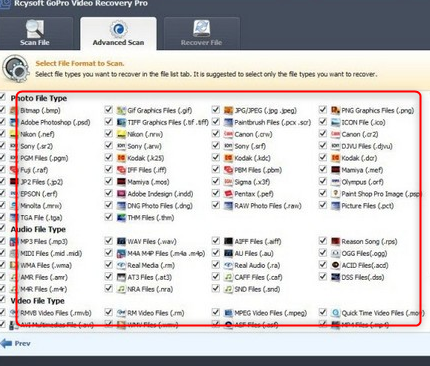The width and height of the screenshot is (430, 366).
Task: Click the ACID Files (.acd) icon
Action: (335, 265)
